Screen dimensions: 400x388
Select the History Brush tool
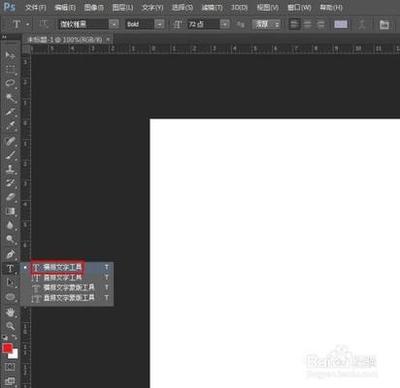tap(10, 183)
